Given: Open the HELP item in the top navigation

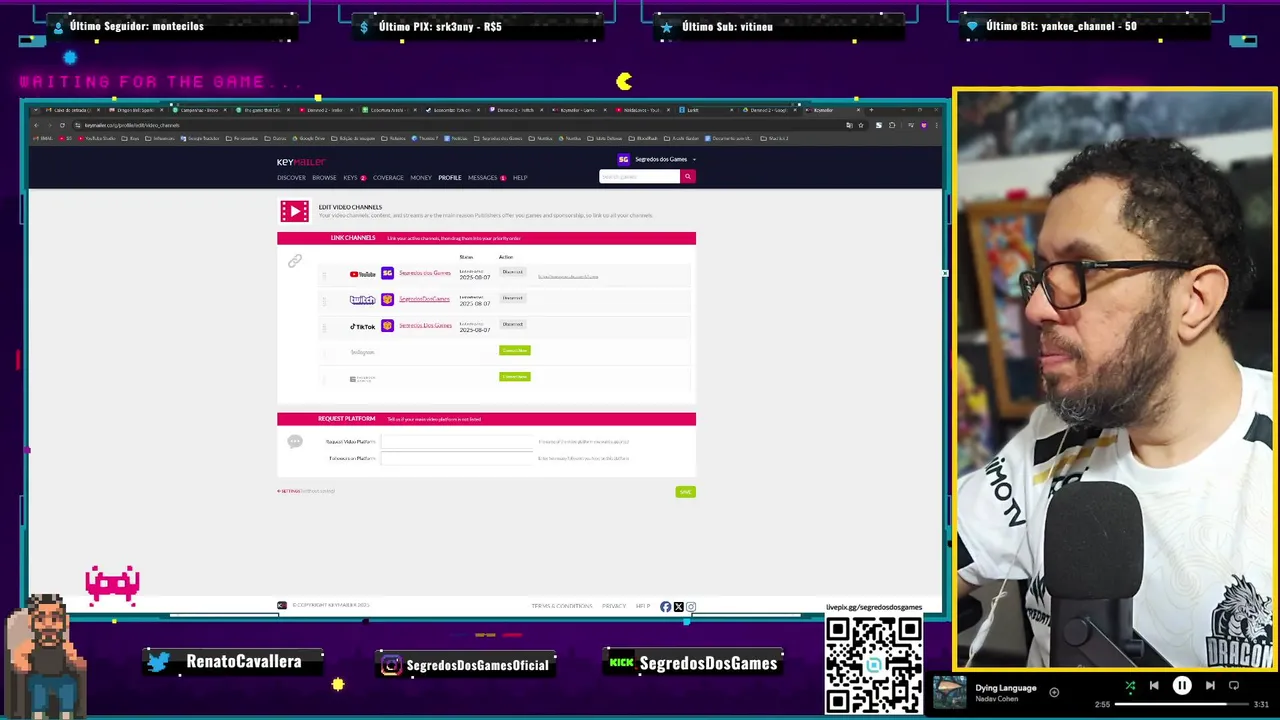Looking at the screenshot, I should [520, 178].
